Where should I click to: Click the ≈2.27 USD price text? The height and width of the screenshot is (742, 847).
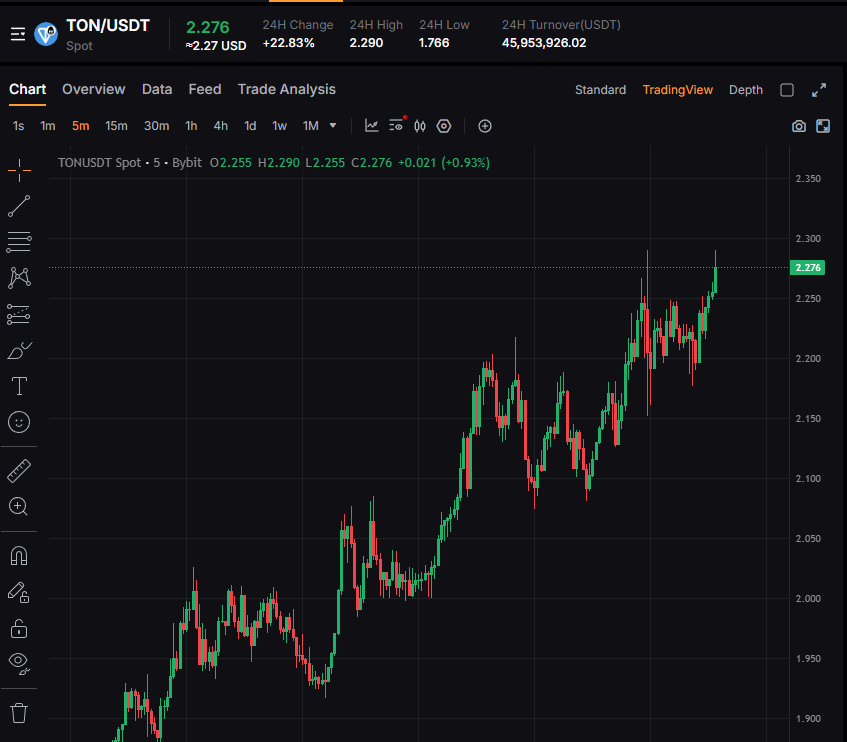(216, 46)
